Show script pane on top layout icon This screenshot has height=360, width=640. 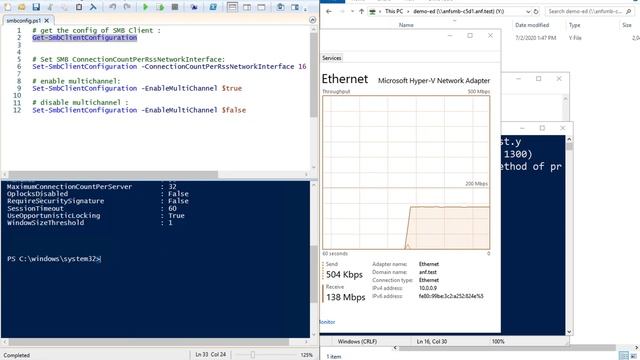pos(232,7)
